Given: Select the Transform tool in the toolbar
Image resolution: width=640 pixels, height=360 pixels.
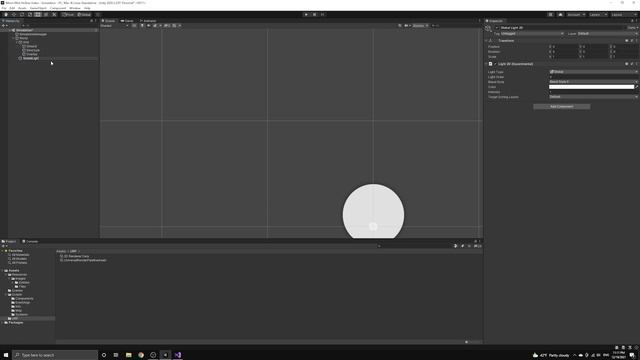Looking at the screenshot, I should pos(46,15).
